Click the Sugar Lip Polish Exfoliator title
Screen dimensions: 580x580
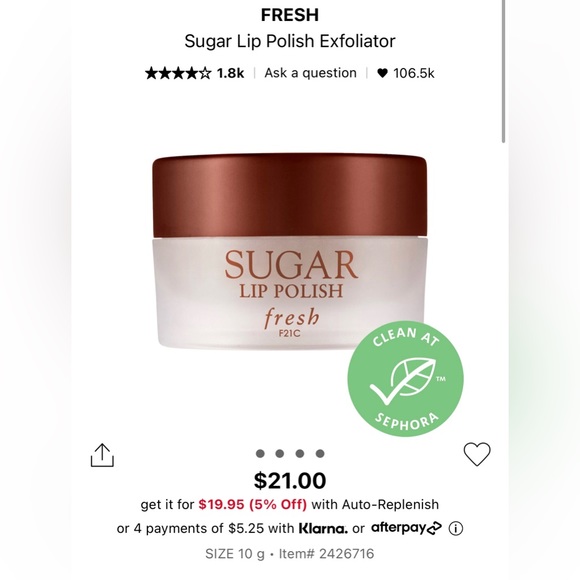click(x=290, y=41)
